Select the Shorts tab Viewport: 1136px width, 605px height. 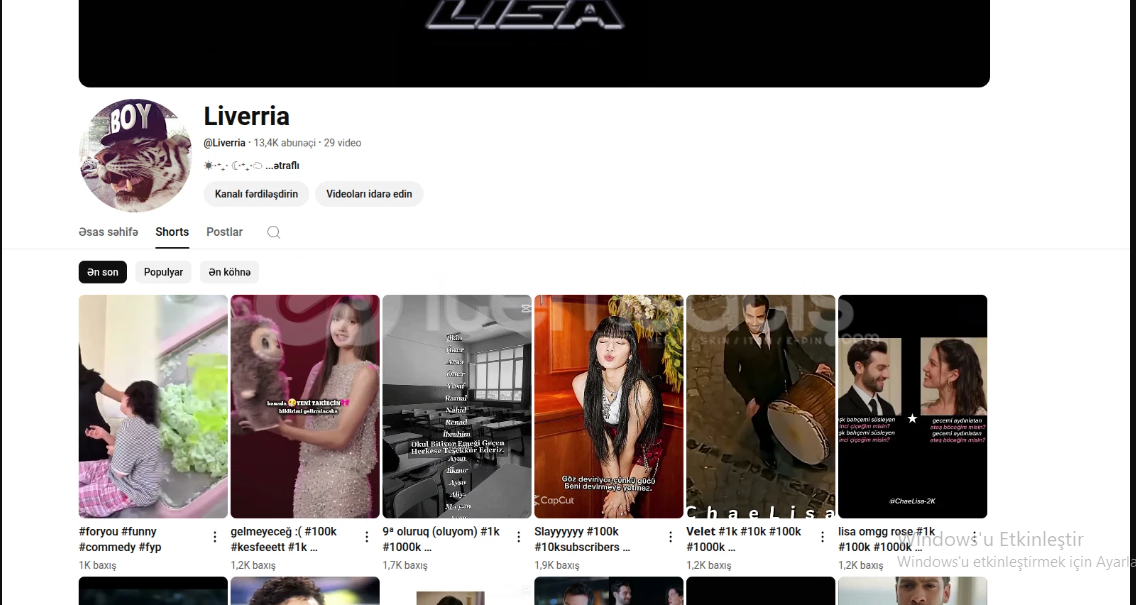tap(172, 232)
